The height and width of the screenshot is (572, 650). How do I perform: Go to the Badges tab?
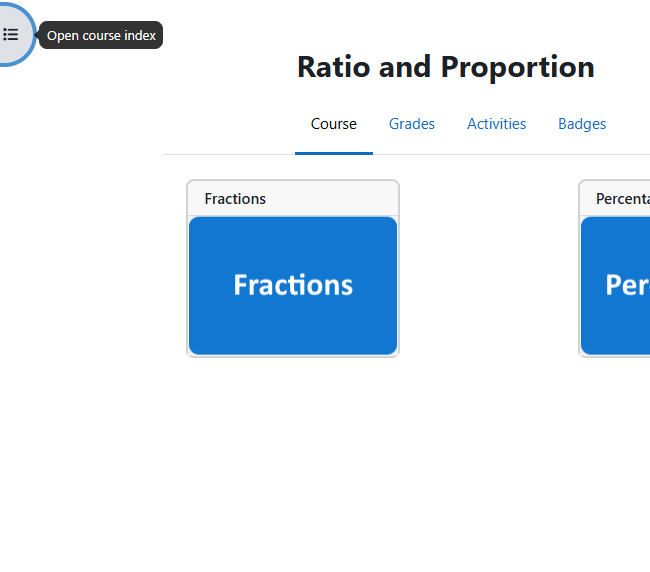[582, 124]
